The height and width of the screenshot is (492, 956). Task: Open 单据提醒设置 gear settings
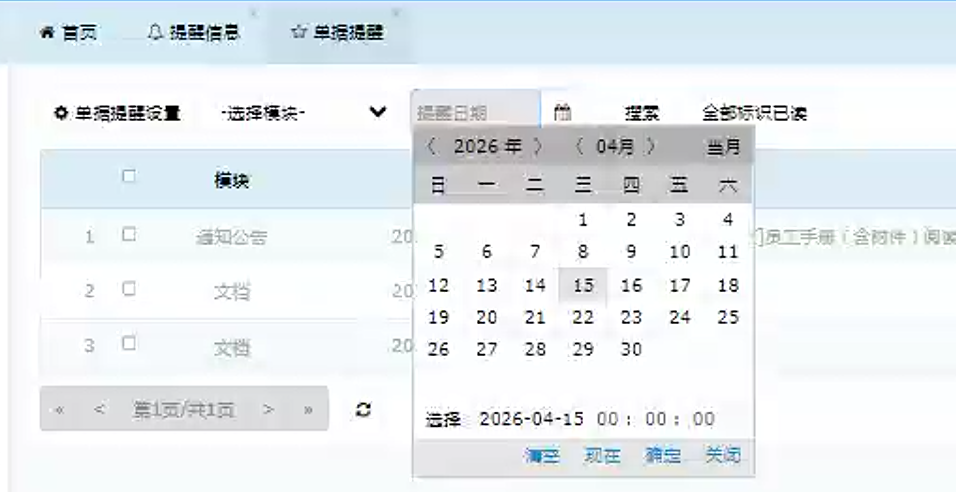click(117, 113)
